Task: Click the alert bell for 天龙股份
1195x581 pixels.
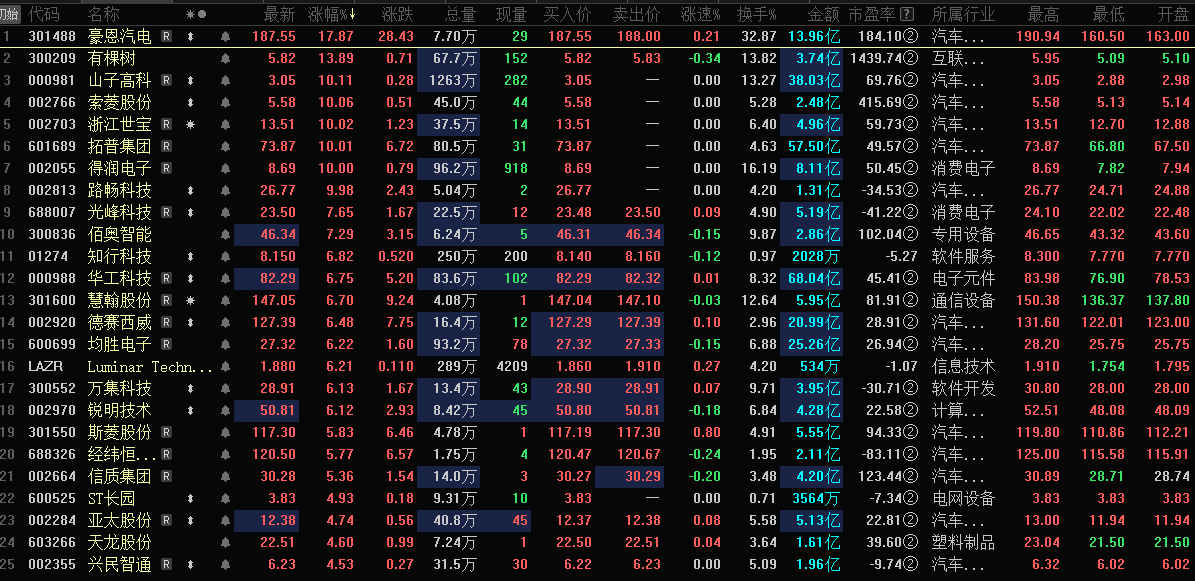Action: (x=225, y=543)
